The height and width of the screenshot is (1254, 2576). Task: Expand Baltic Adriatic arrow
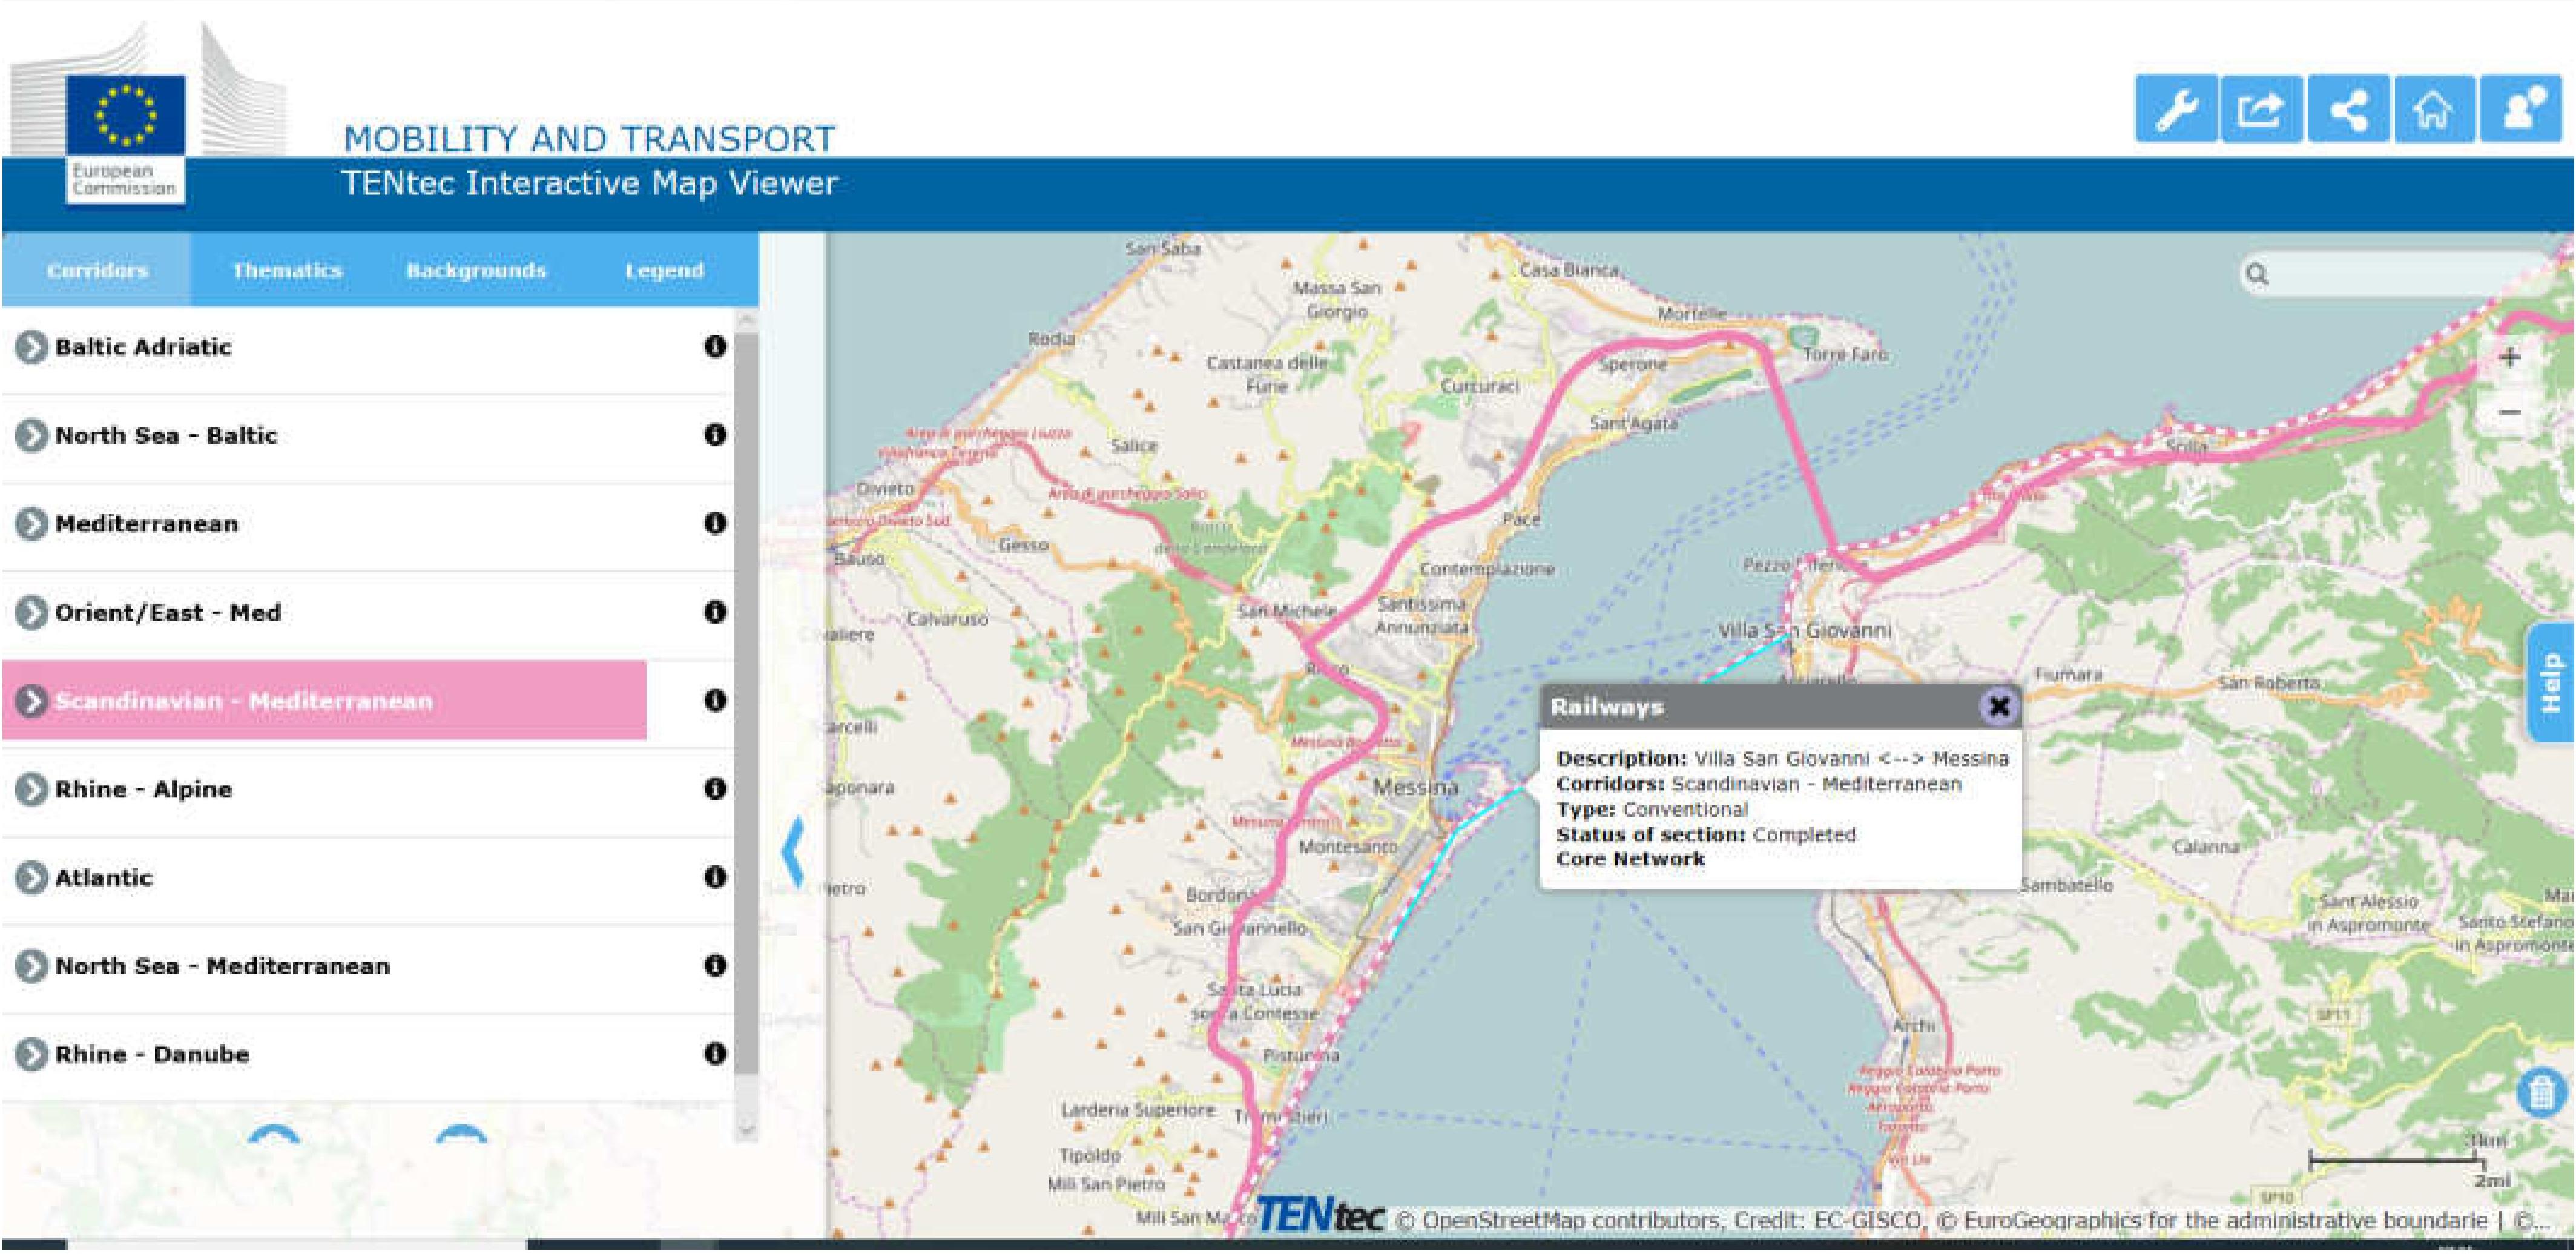(32, 347)
